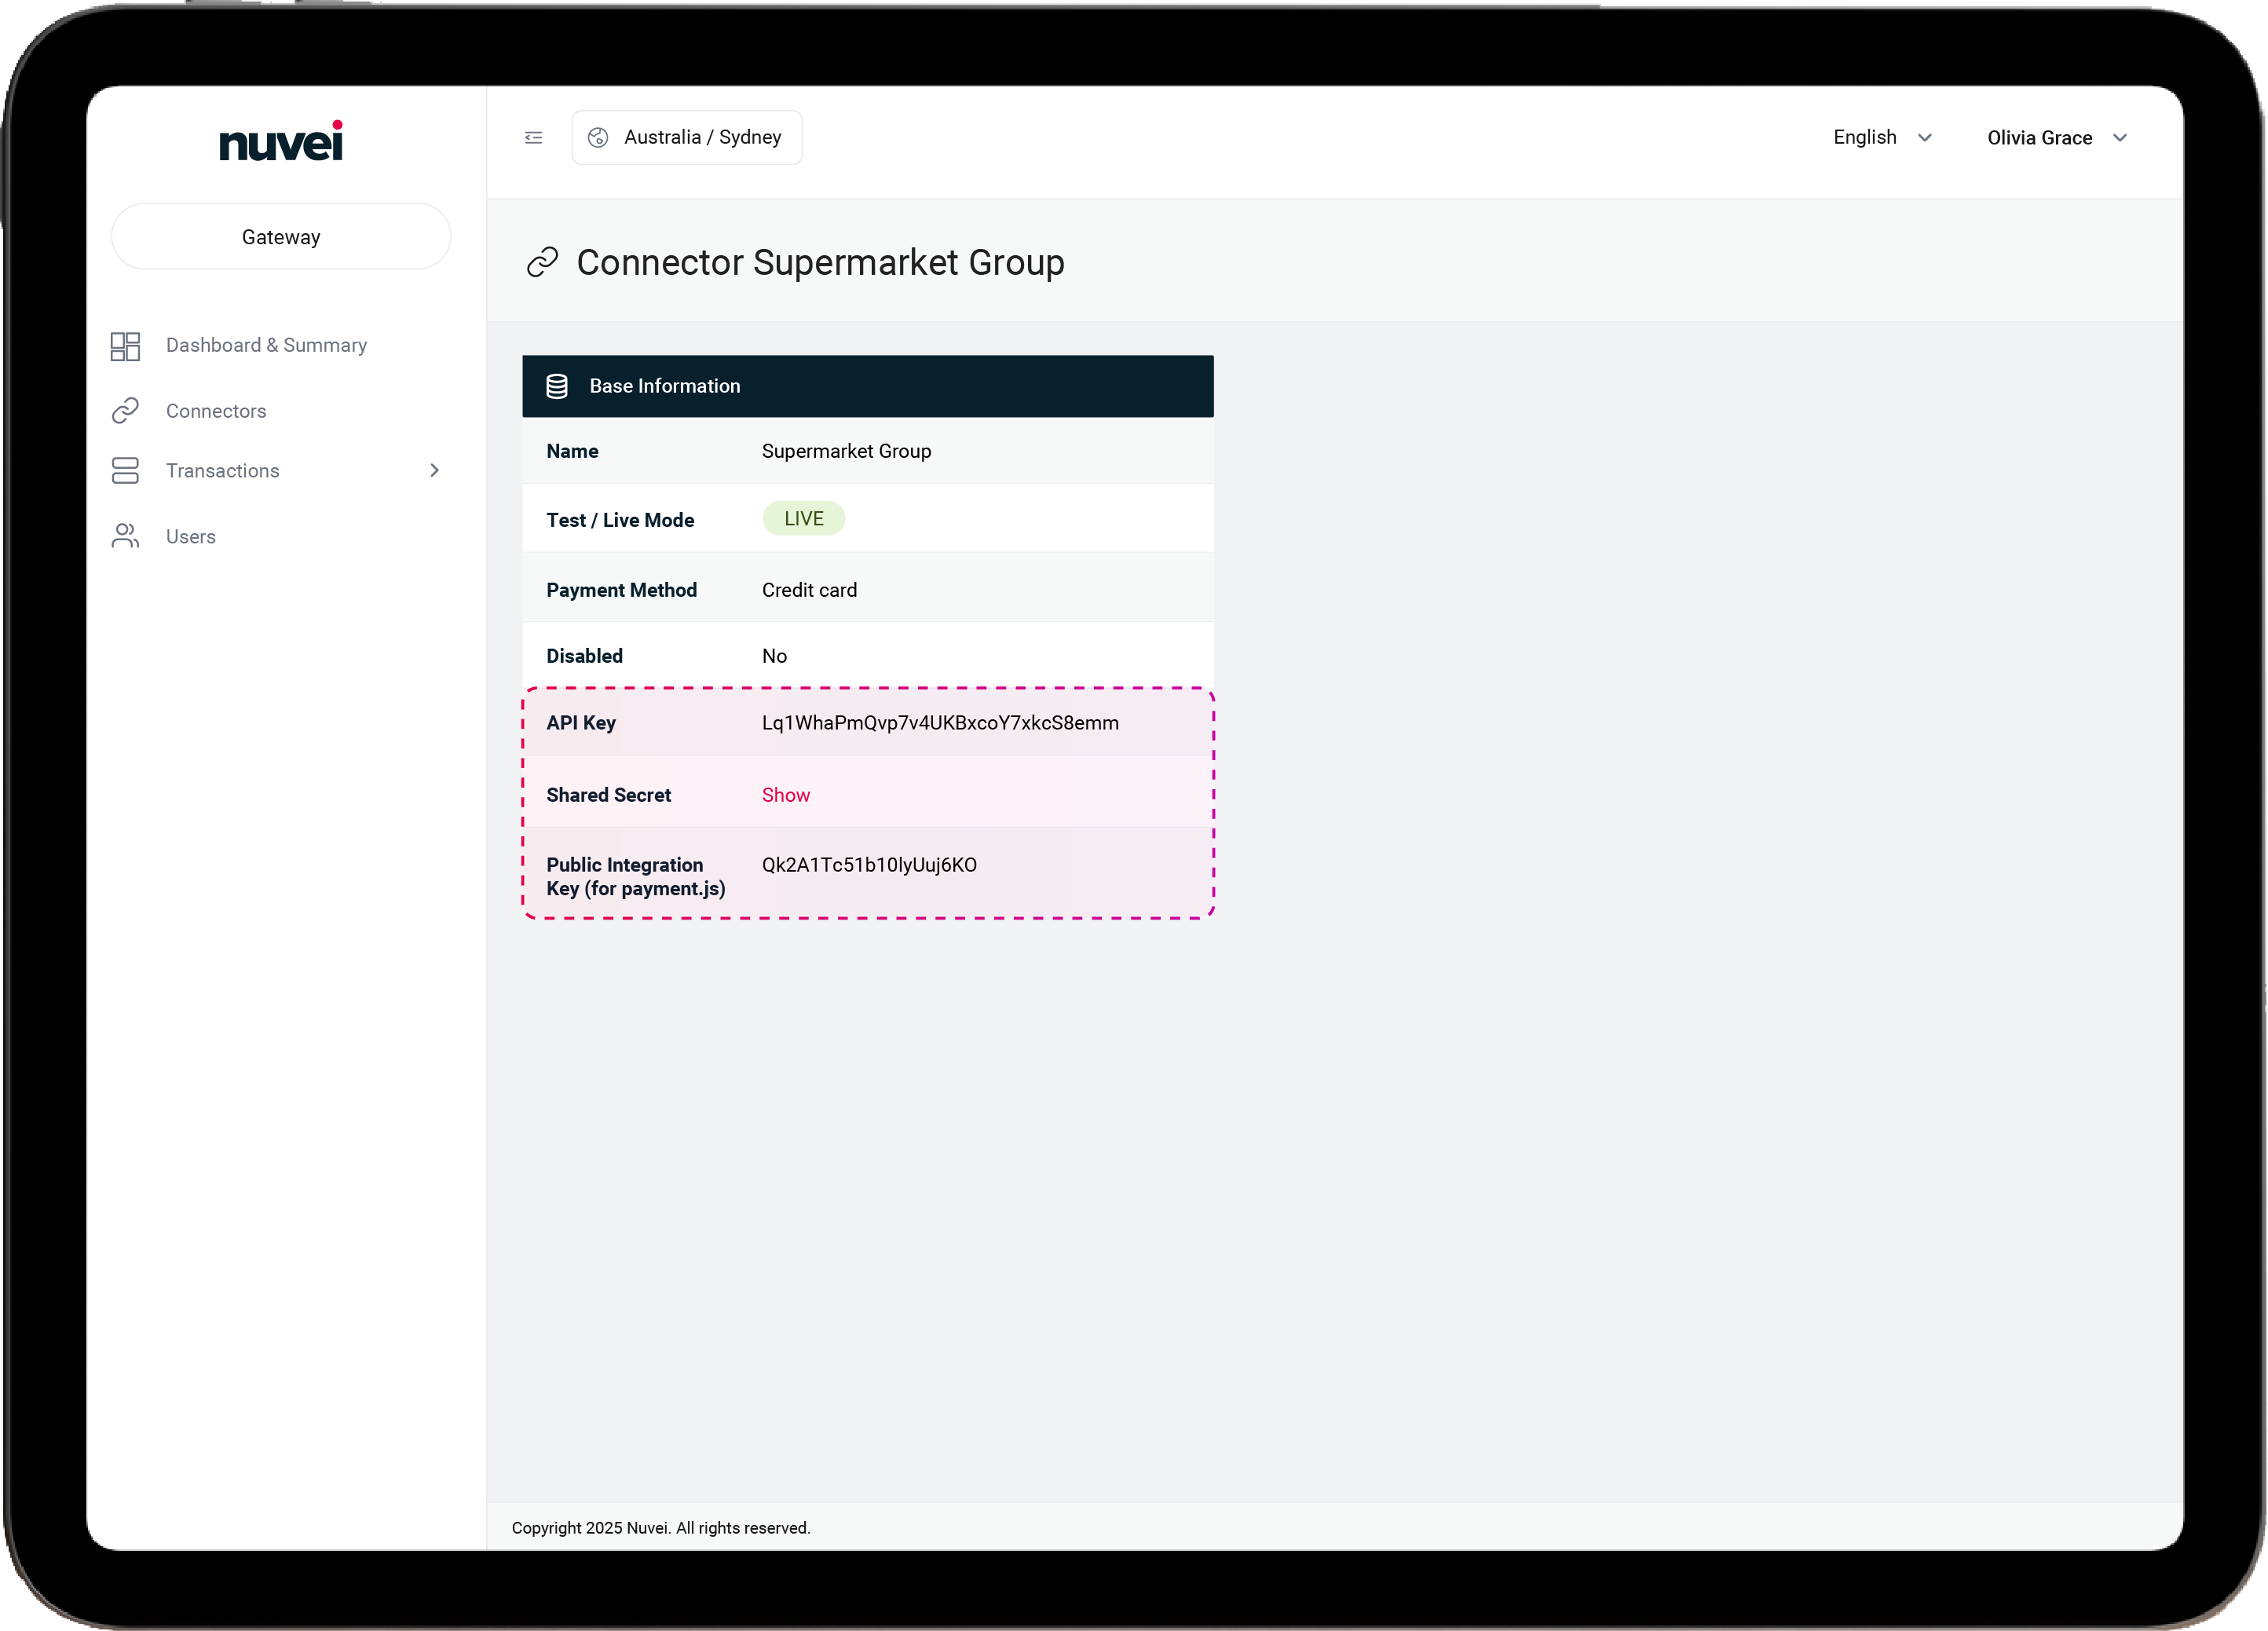This screenshot has width=2268, height=1631.
Task: Click the Payment Method label
Action: [622, 590]
